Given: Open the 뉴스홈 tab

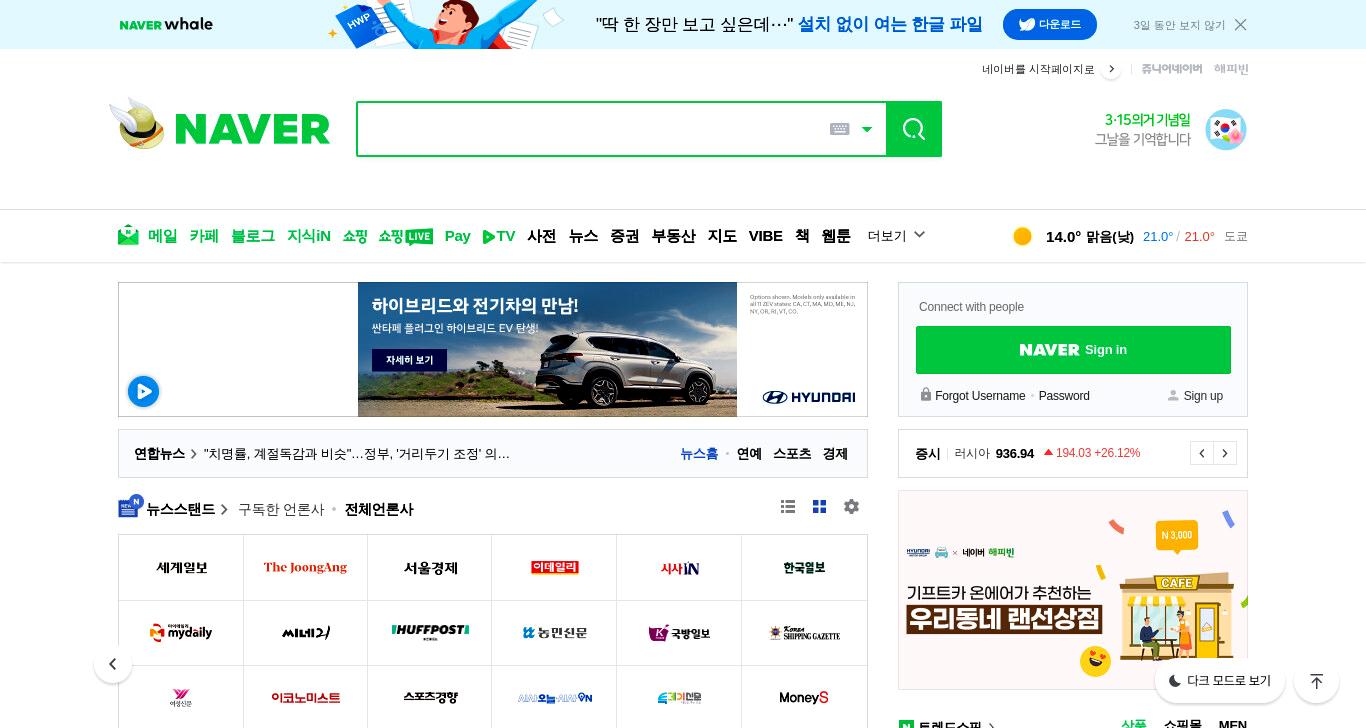Looking at the screenshot, I should (699, 454).
